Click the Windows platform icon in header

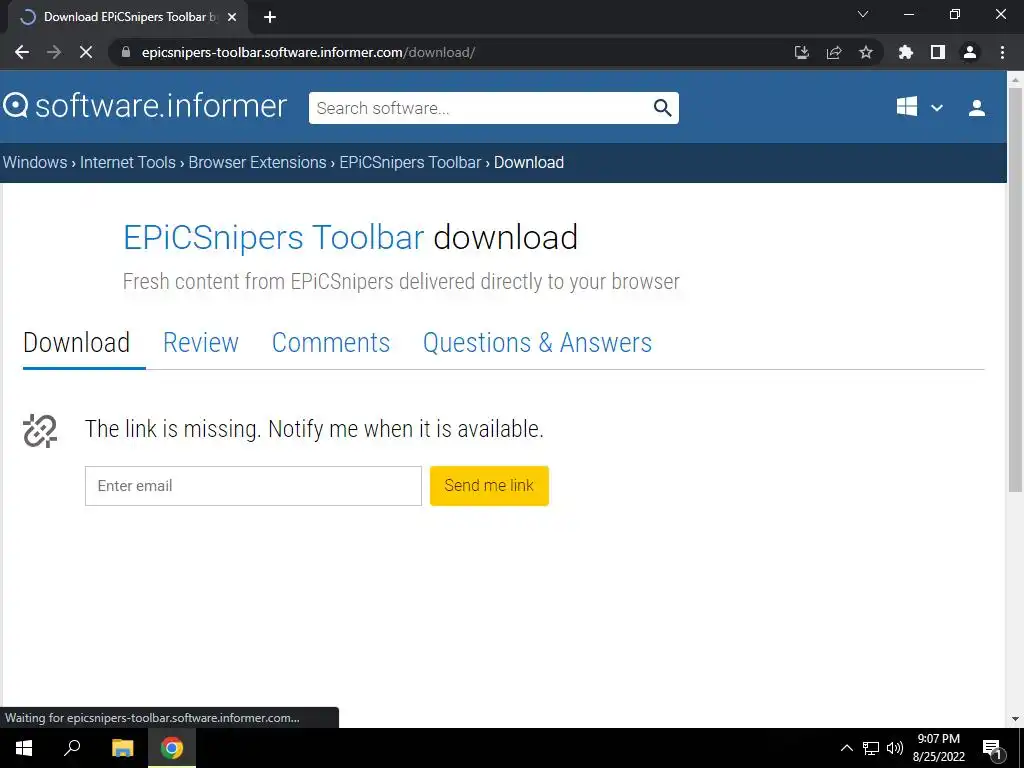pyautogui.click(x=907, y=107)
